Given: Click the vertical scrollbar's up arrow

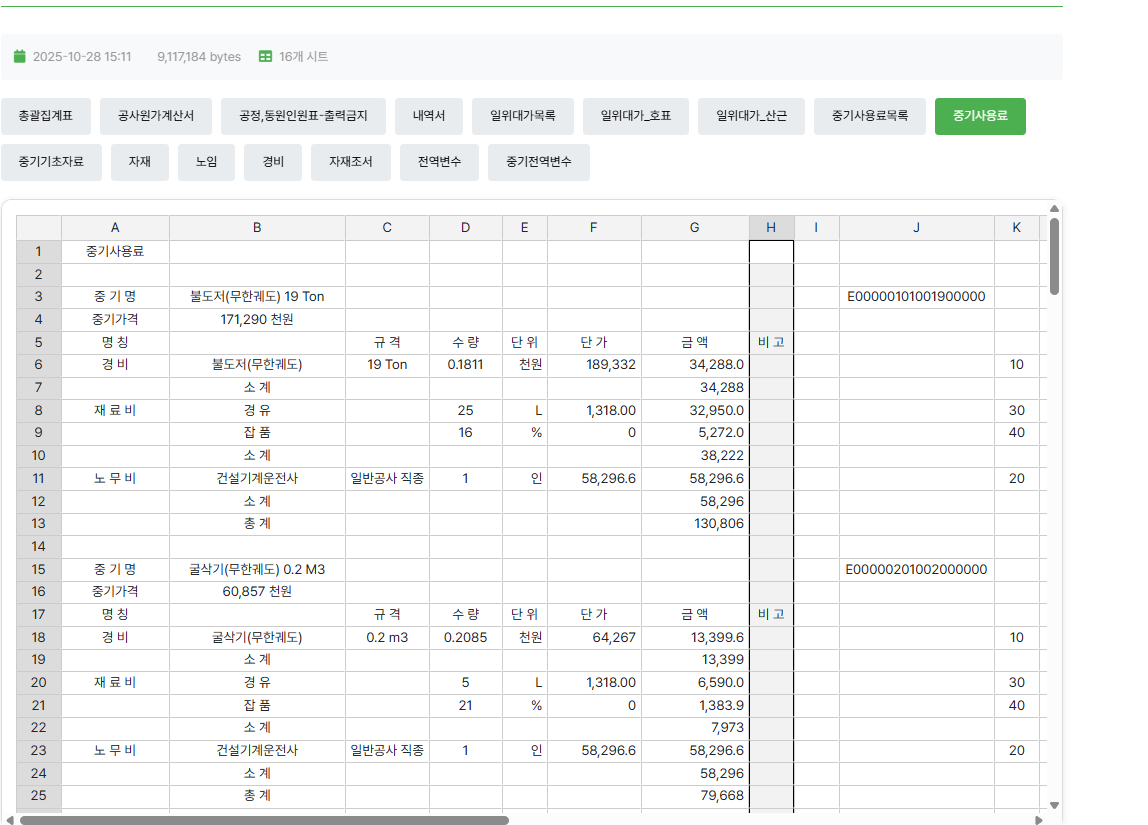Looking at the screenshot, I should pos(1054,210).
